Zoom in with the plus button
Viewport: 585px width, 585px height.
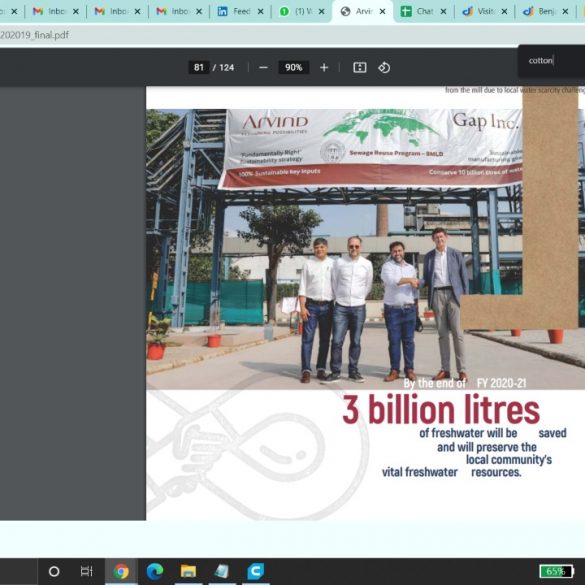pyautogui.click(x=324, y=68)
